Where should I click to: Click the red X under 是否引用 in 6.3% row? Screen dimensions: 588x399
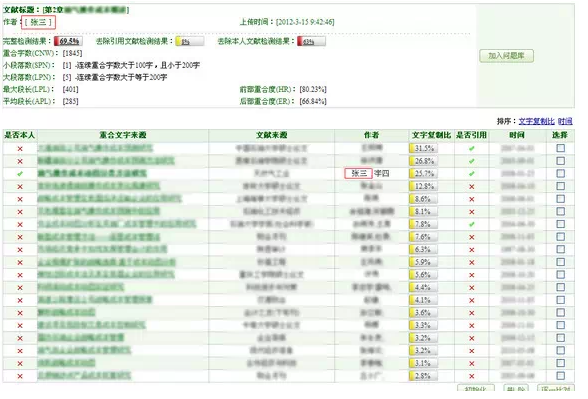(x=472, y=250)
